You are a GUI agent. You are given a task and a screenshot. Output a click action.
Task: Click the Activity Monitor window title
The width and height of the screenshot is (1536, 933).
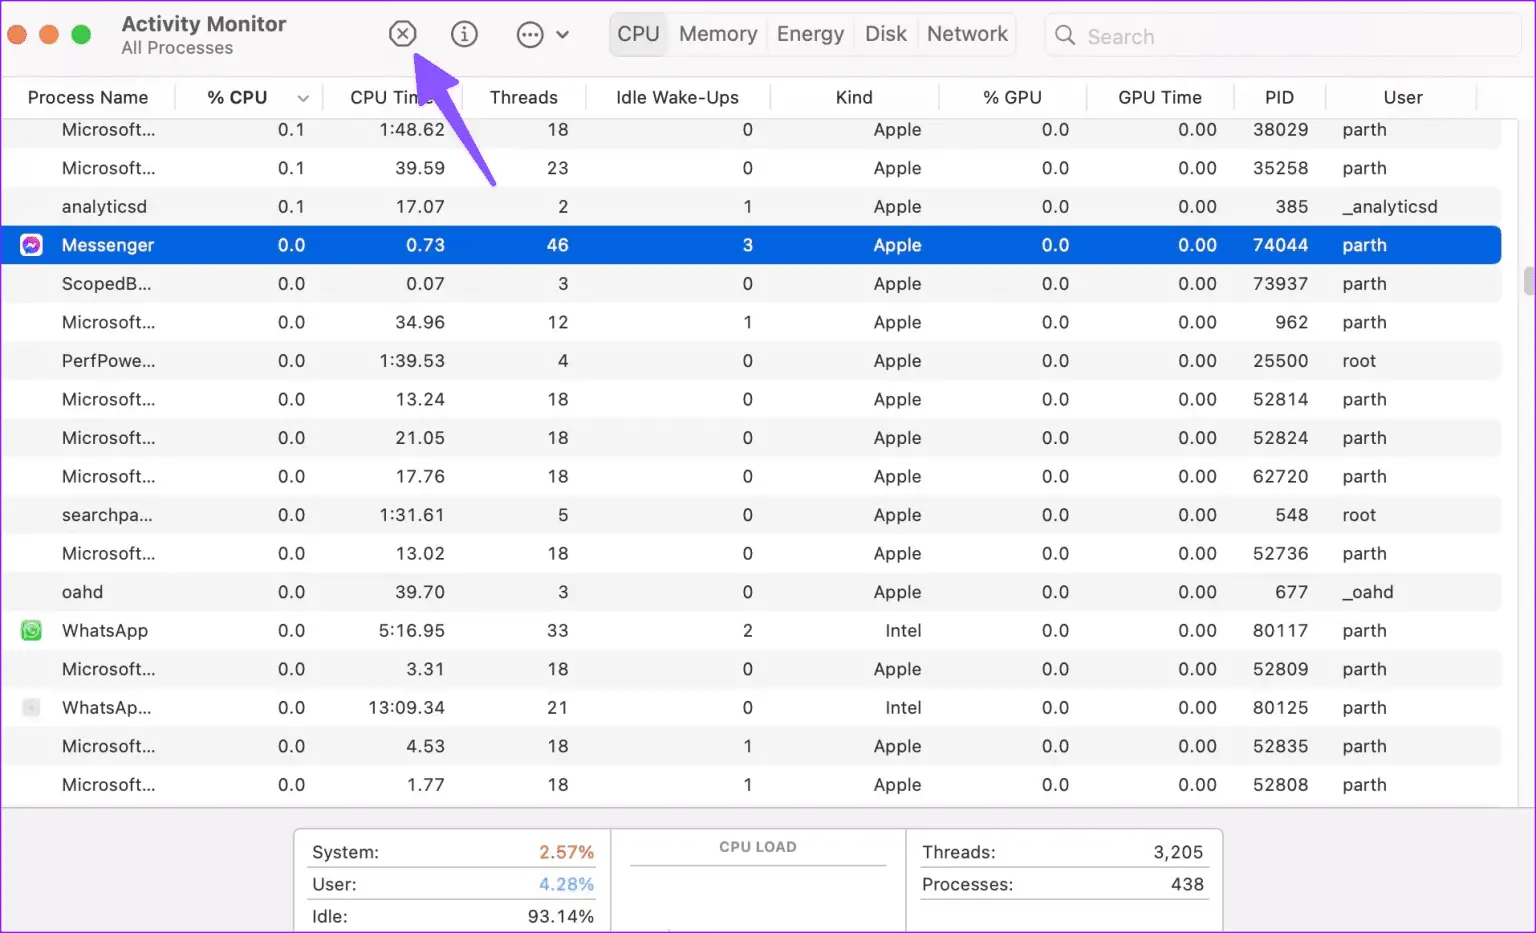204,24
